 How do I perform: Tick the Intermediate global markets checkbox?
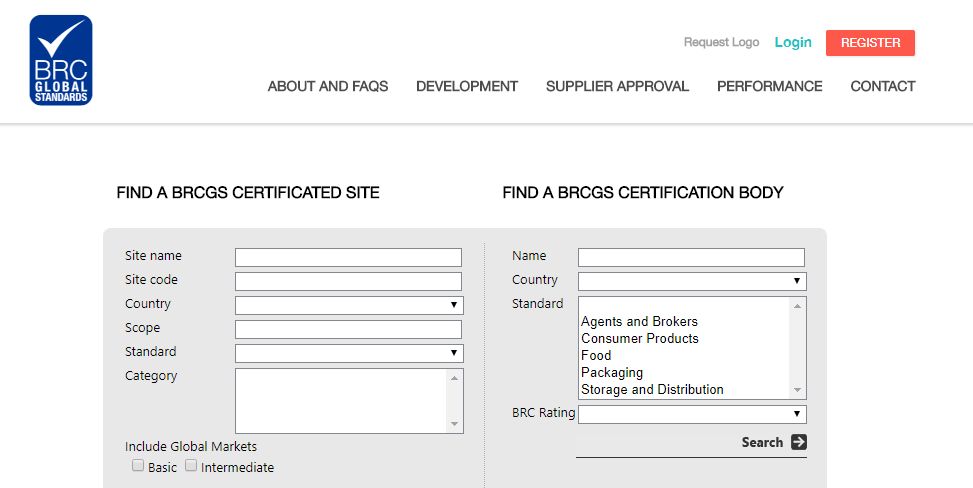coord(191,465)
